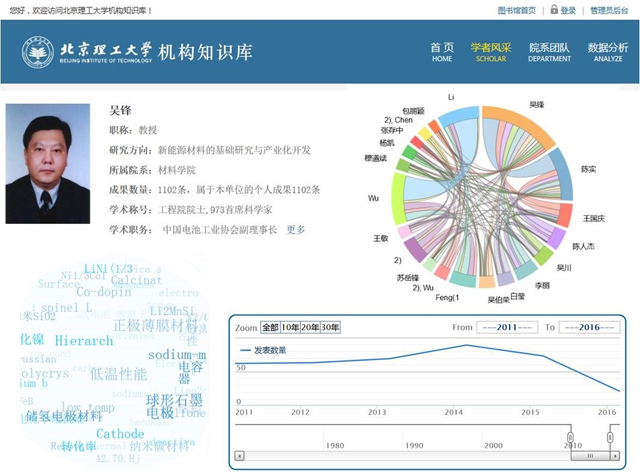Set chart zoom to 全部
640x474 pixels.
(270, 327)
